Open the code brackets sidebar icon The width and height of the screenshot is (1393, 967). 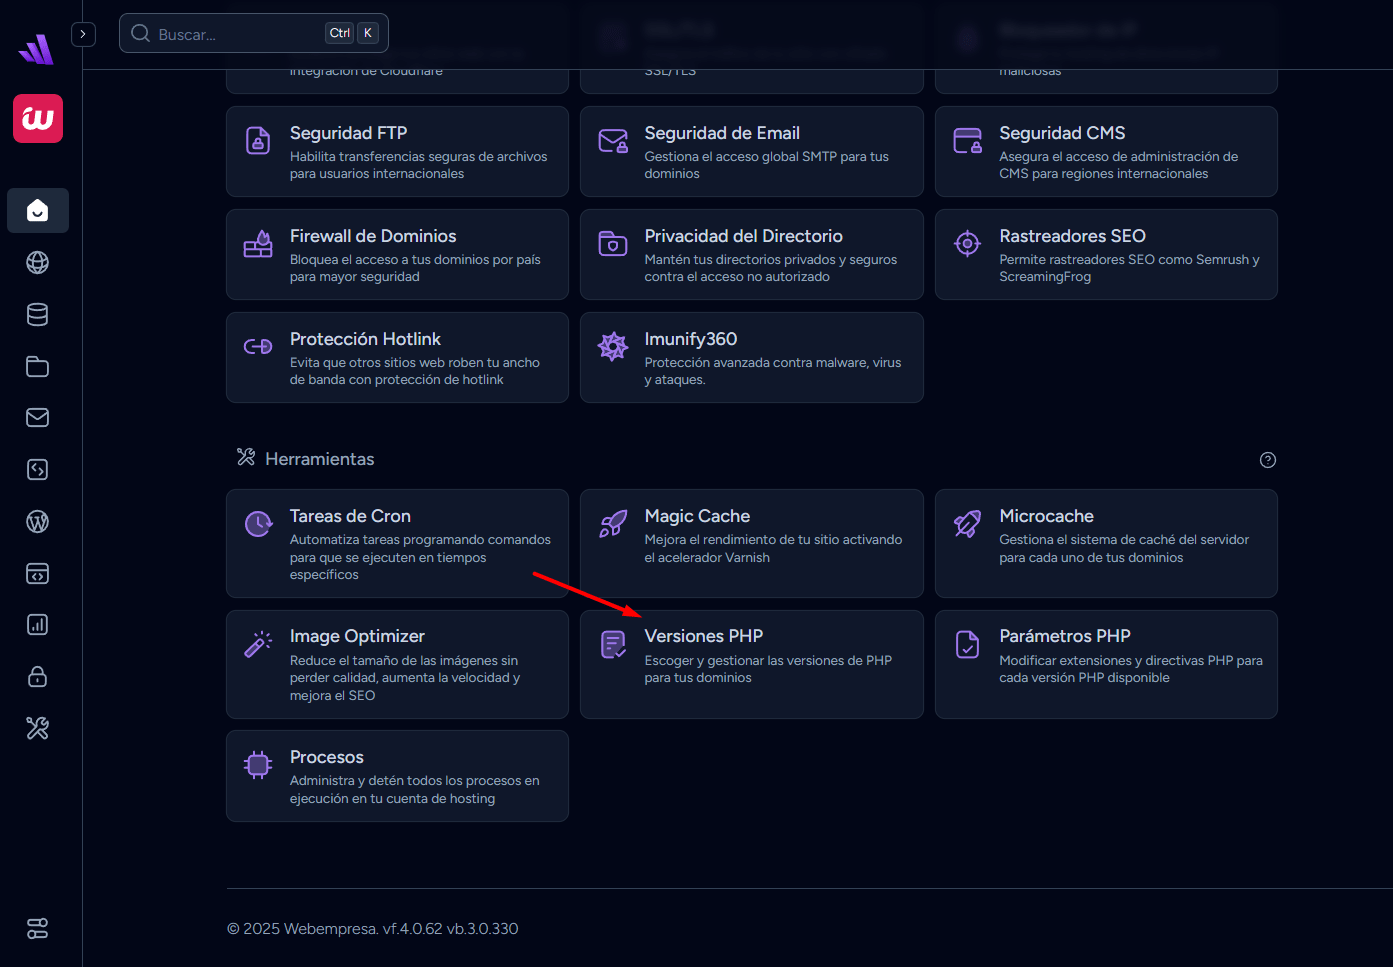pos(38,469)
